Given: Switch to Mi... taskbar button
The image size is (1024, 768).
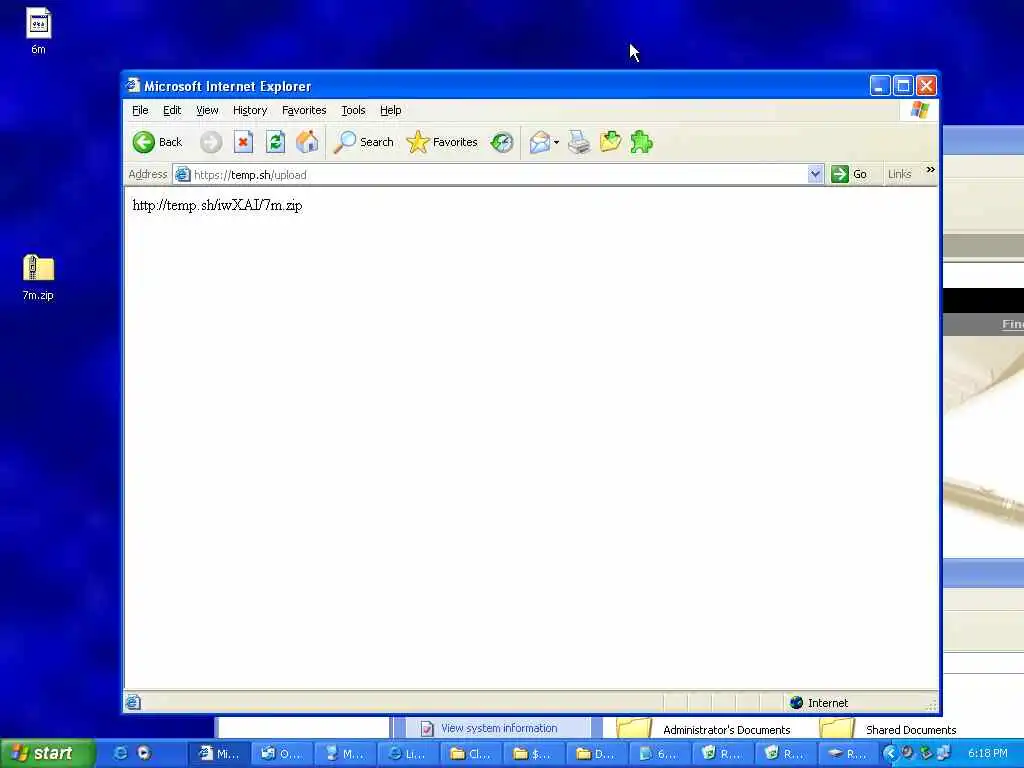Looking at the screenshot, I should (219, 754).
